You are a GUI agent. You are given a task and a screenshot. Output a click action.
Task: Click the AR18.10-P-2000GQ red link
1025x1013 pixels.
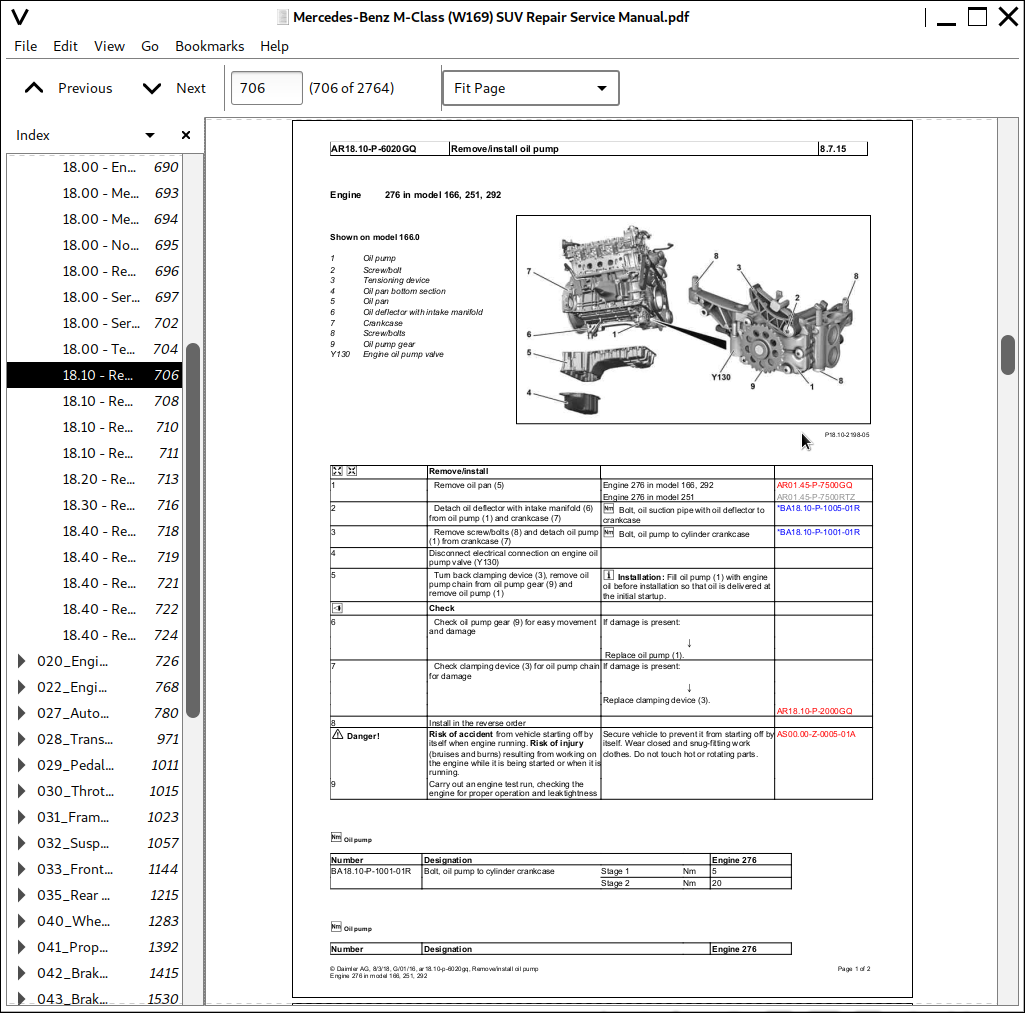click(815, 711)
